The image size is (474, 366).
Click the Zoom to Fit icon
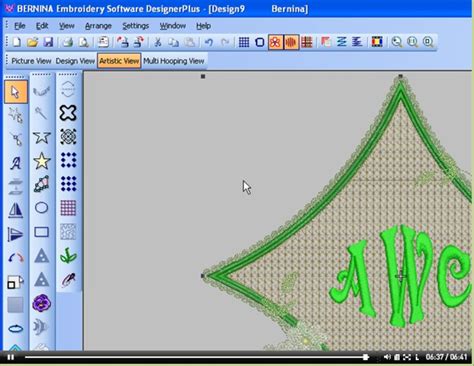coord(428,42)
